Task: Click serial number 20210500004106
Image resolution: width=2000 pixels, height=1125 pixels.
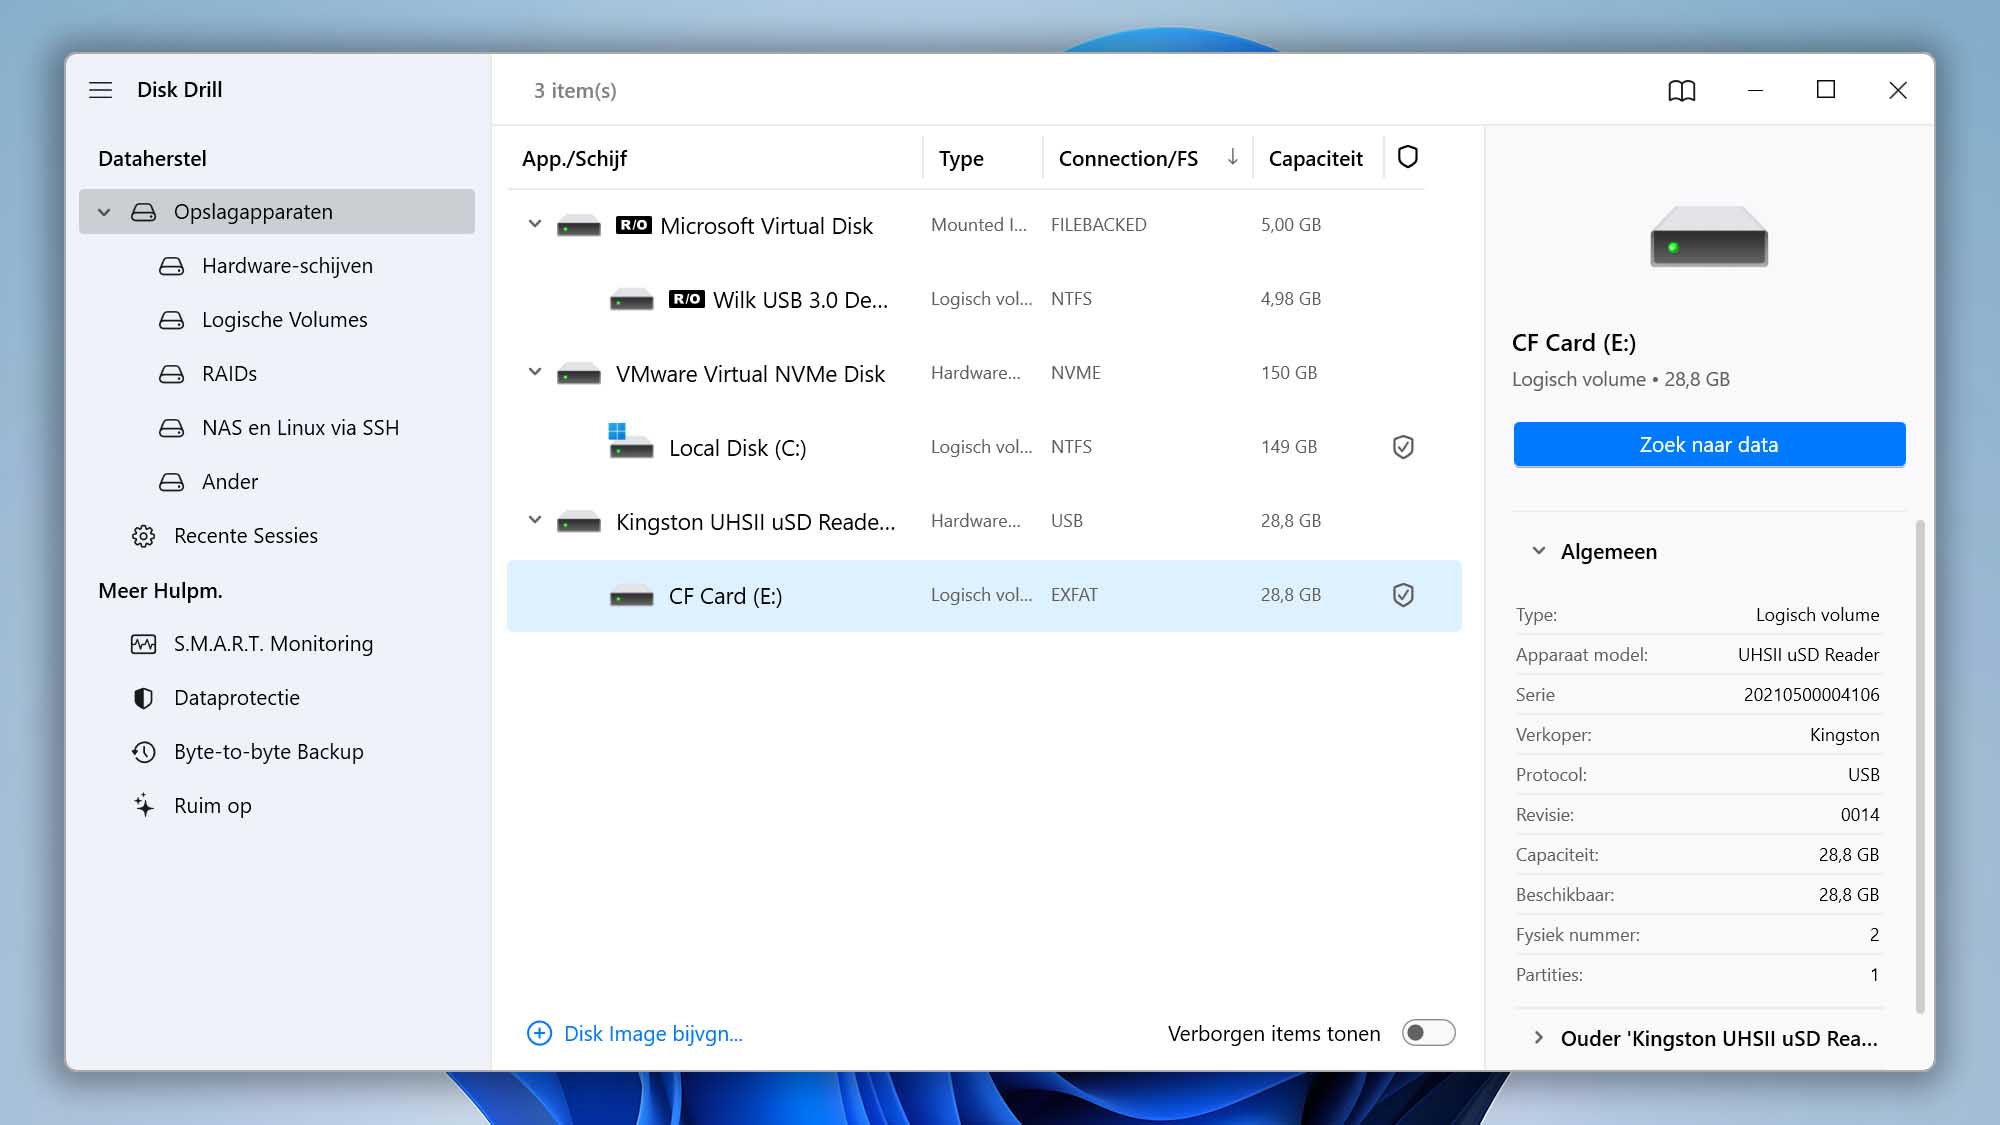Action: point(1811,695)
